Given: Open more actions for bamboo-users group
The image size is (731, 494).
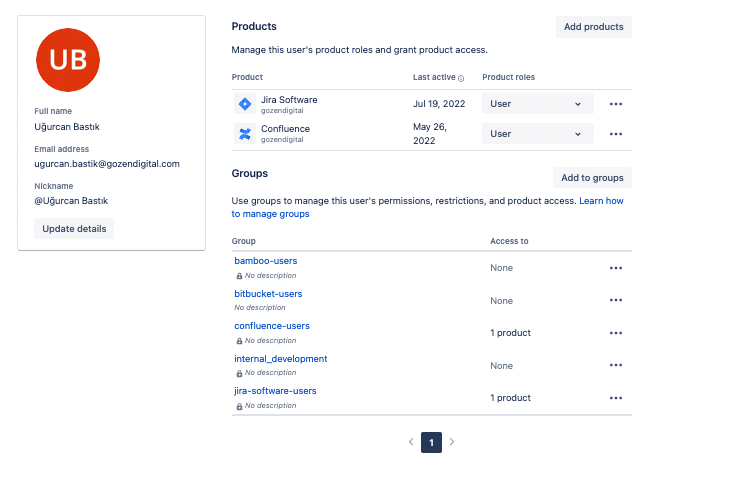Looking at the screenshot, I should (616, 268).
